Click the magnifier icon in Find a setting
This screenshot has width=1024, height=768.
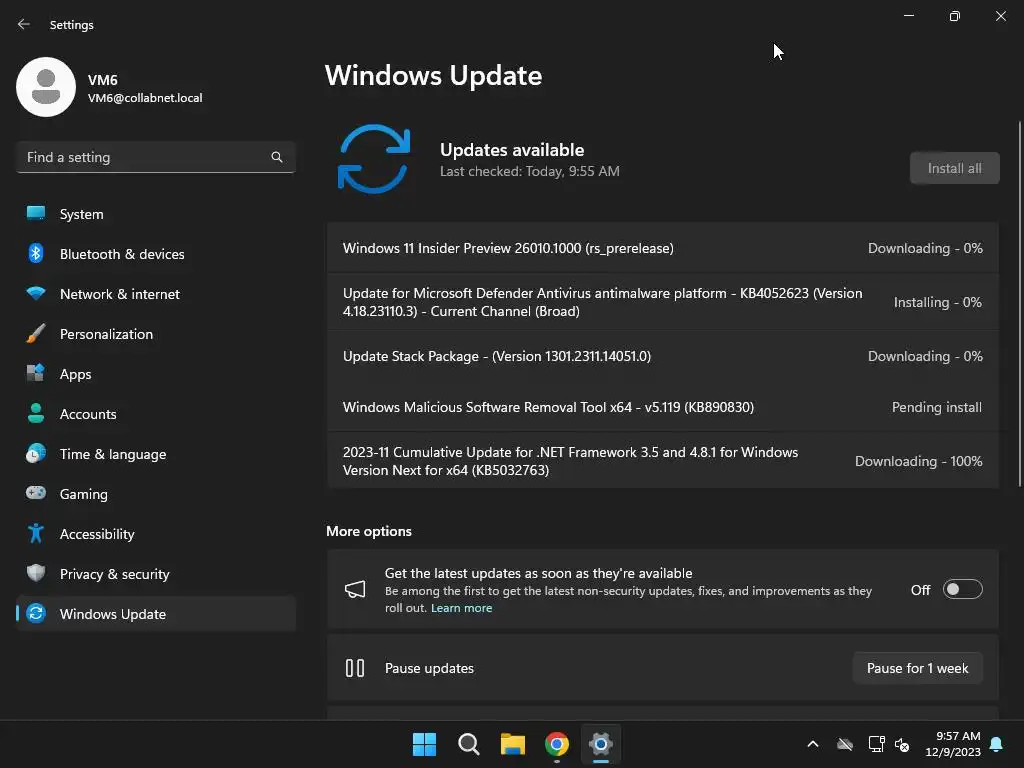tap(277, 157)
